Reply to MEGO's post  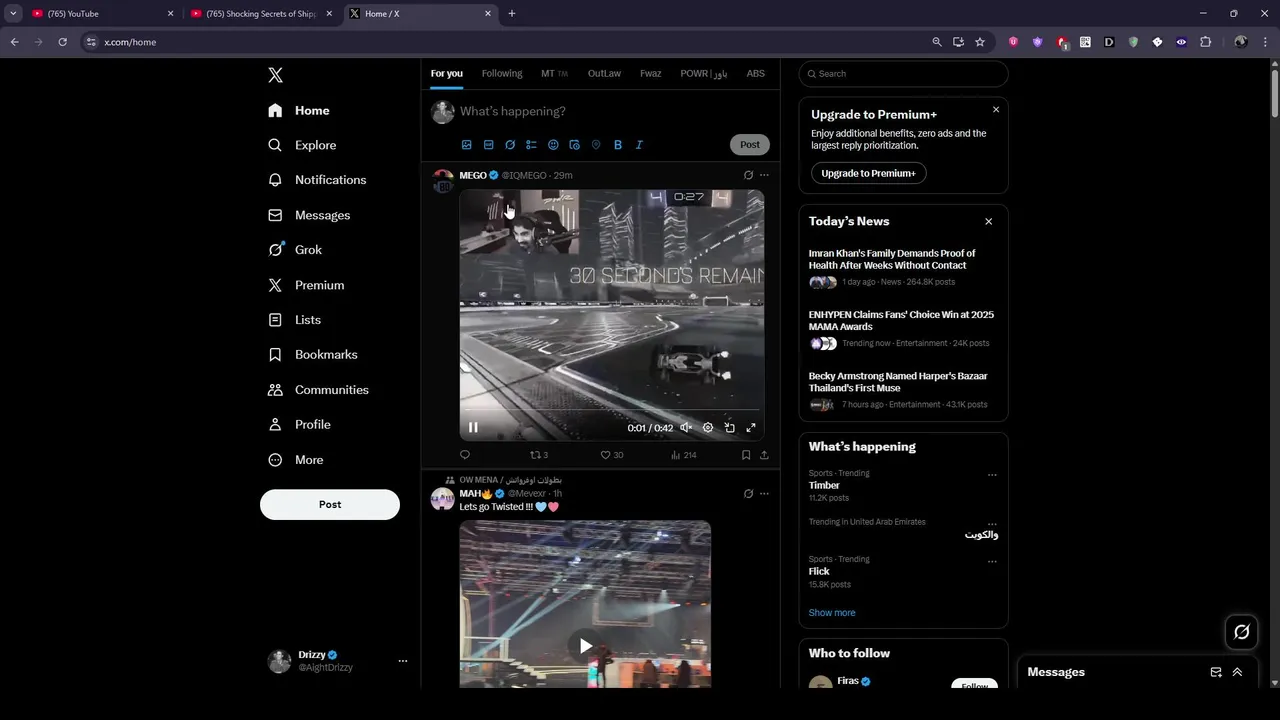(x=465, y=455)
